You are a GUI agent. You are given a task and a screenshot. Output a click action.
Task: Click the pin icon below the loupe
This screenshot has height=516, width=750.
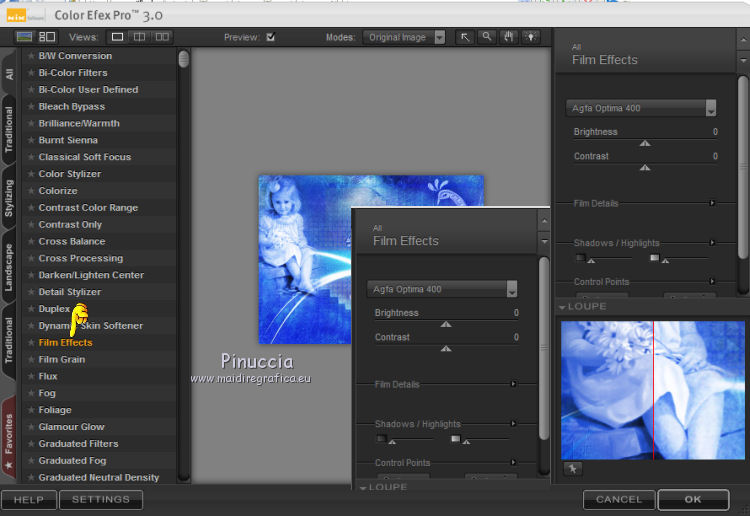(573, 469)
